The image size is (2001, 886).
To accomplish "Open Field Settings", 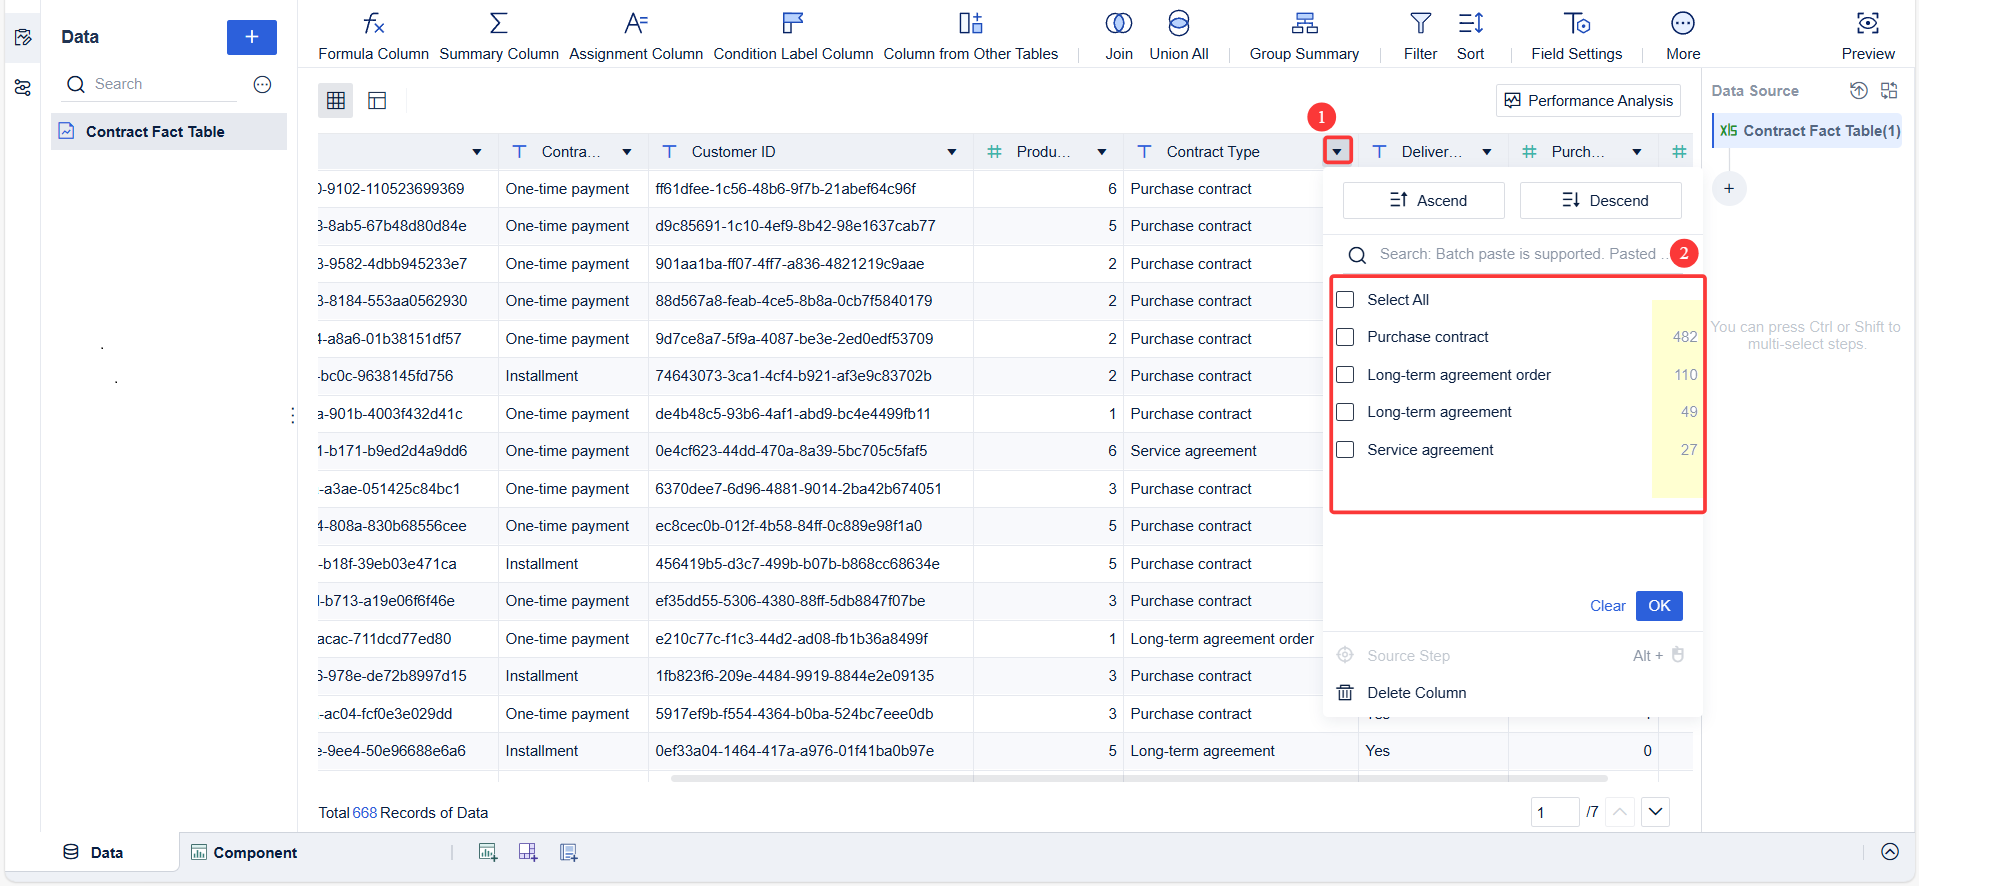I will coord(1576,36).
